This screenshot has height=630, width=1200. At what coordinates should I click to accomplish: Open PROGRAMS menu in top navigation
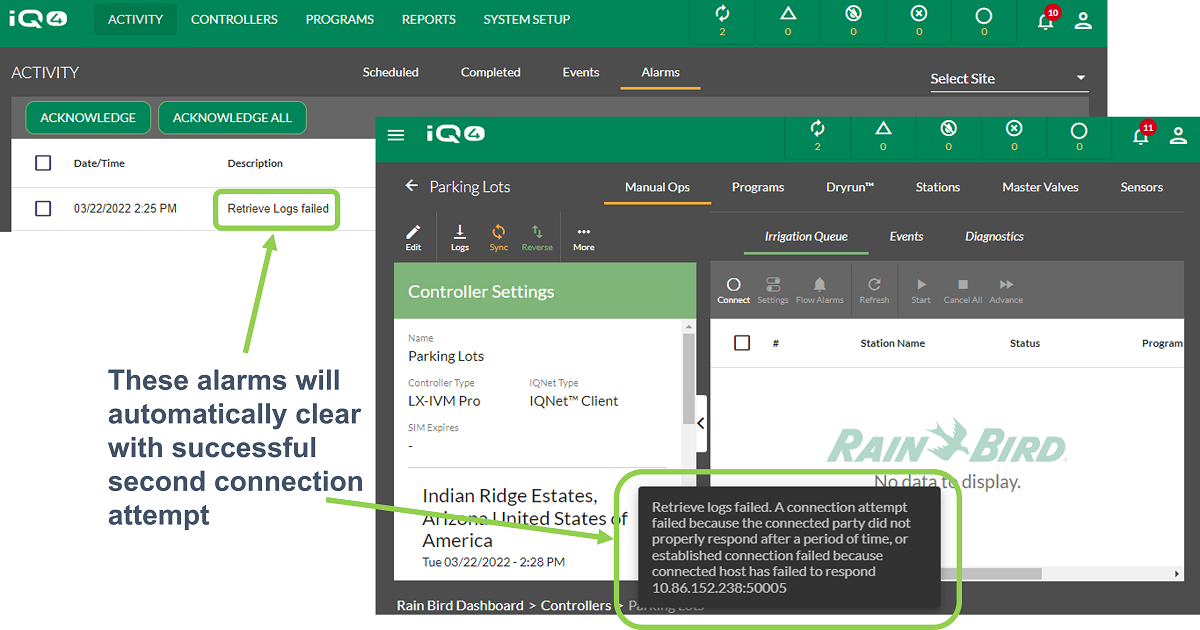[x=340, y=19]
